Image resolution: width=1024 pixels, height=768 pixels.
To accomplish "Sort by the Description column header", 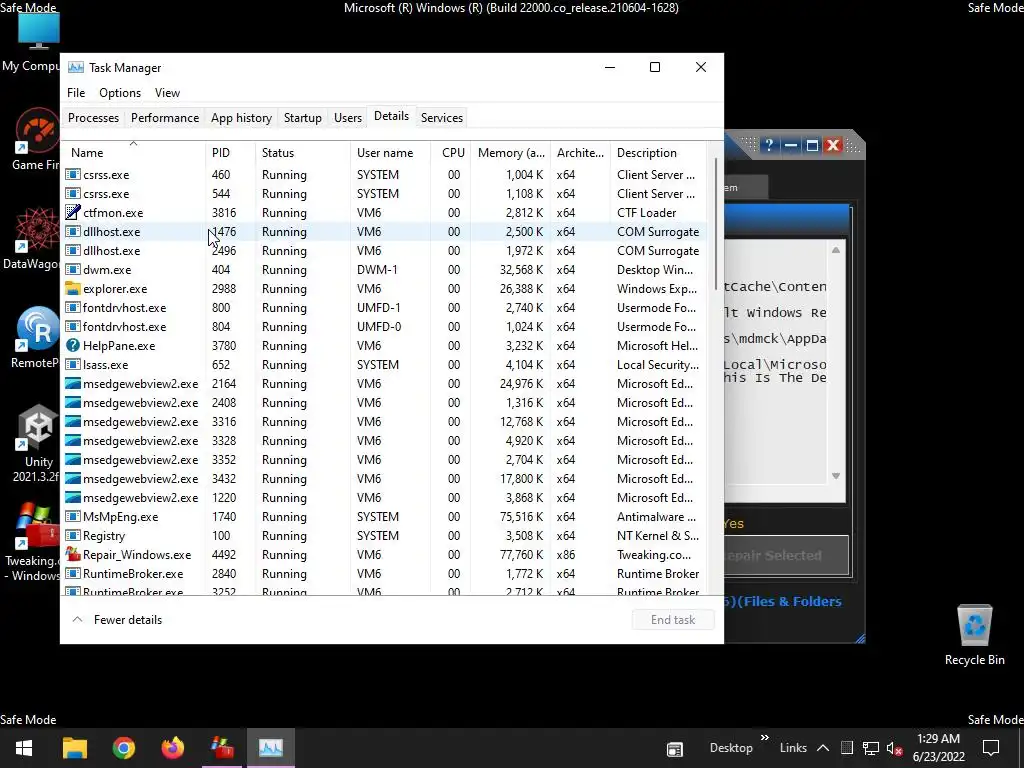I will (658, 153).
